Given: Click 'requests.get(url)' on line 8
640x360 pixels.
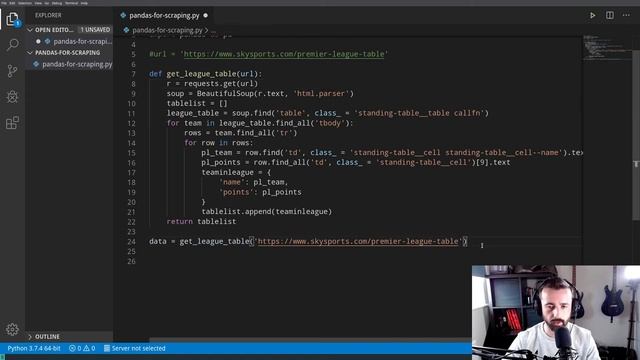Looking at the screenshot, I should (221, 84).
